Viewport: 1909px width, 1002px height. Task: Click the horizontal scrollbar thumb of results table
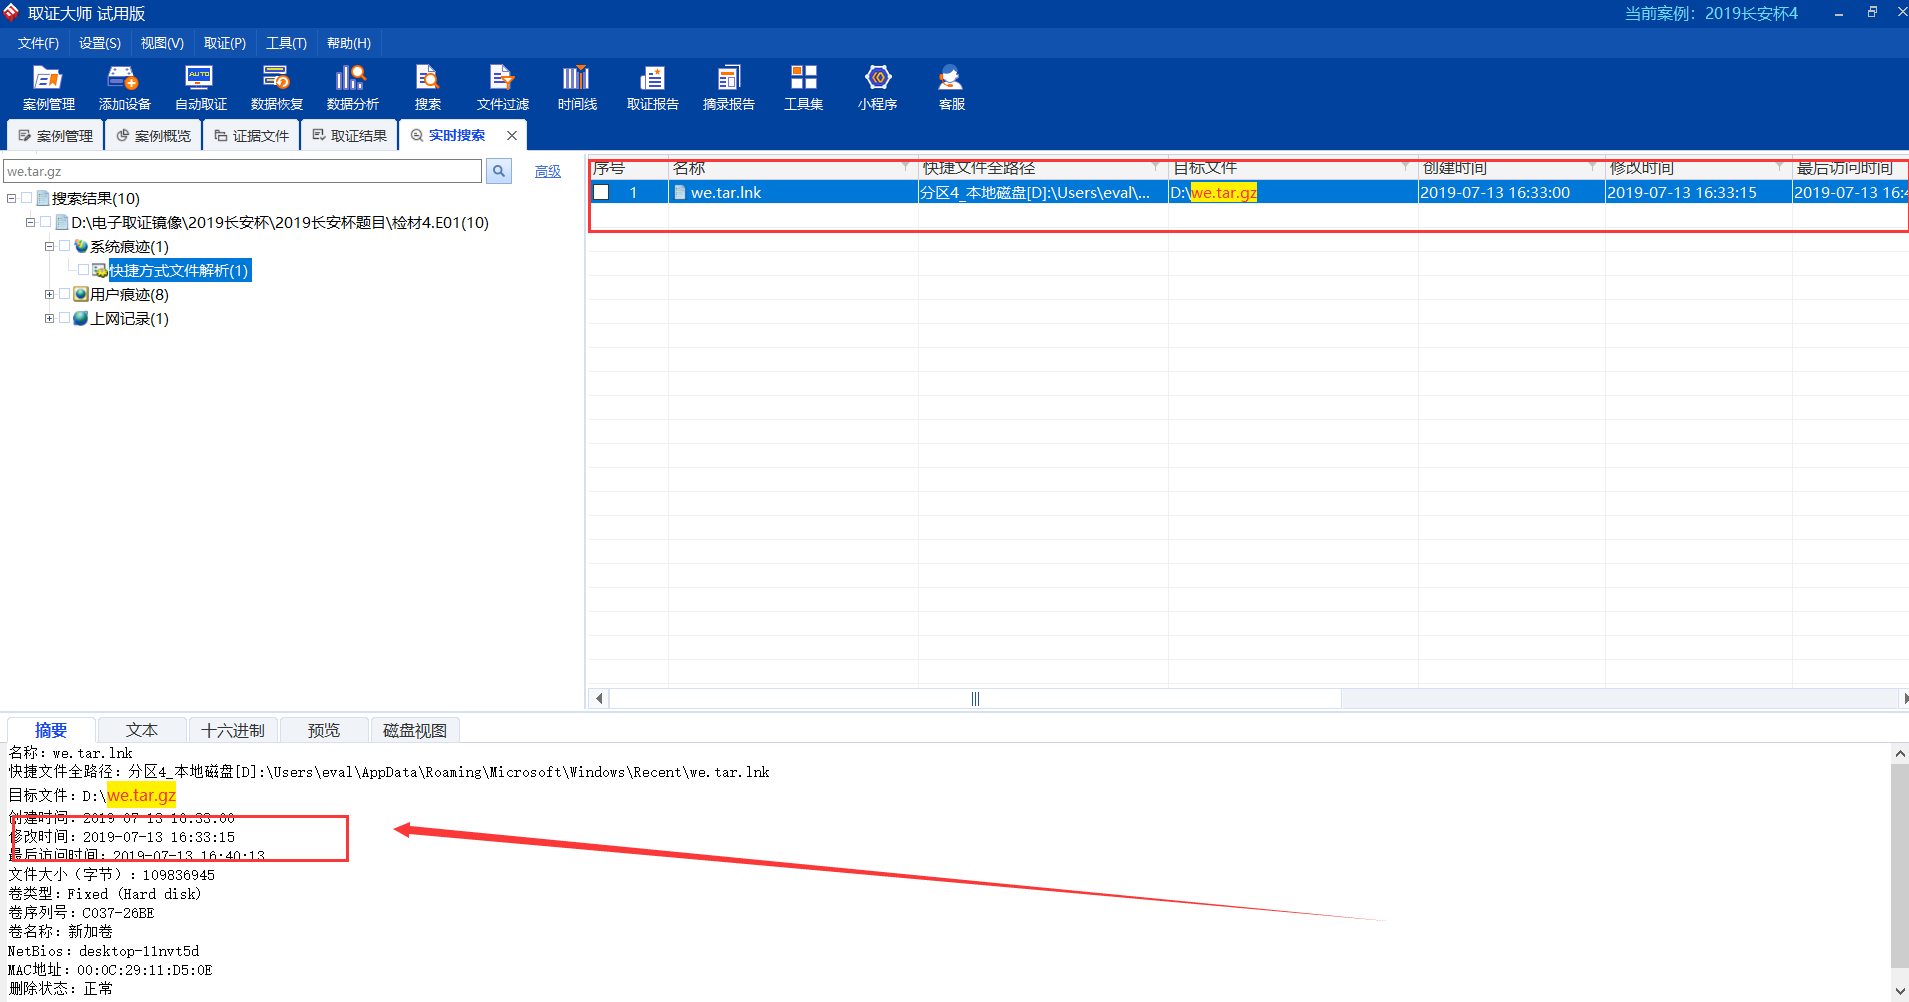[975, 698]
